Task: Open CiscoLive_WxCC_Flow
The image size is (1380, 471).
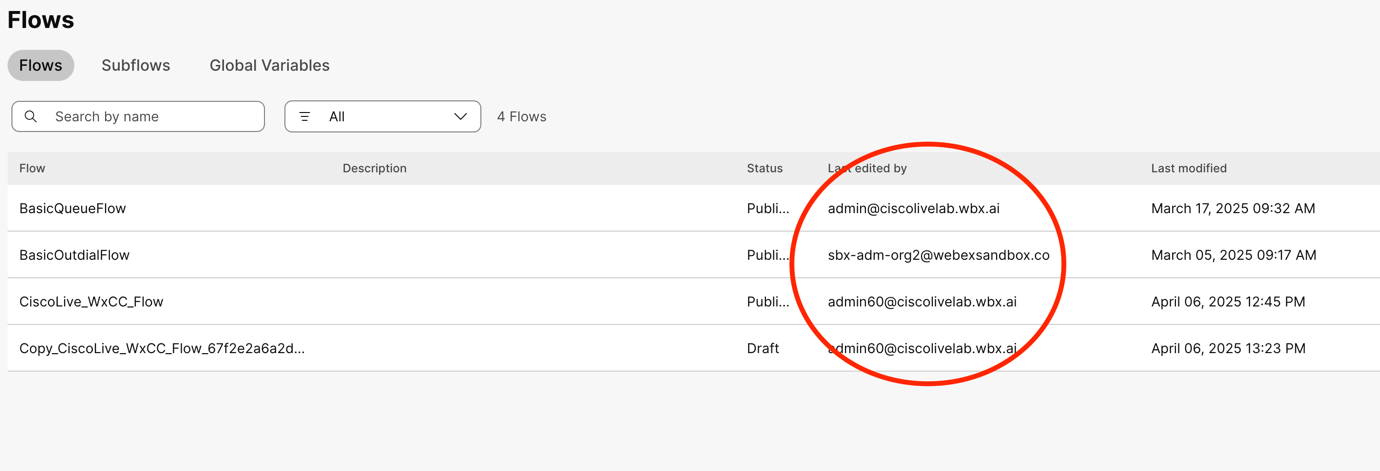Action: 91,301
